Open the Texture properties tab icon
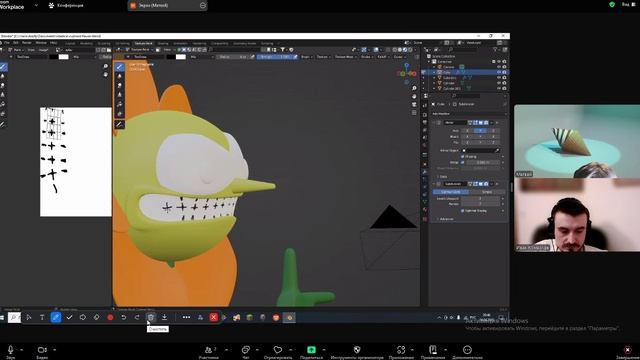 (x=425, y=219)
